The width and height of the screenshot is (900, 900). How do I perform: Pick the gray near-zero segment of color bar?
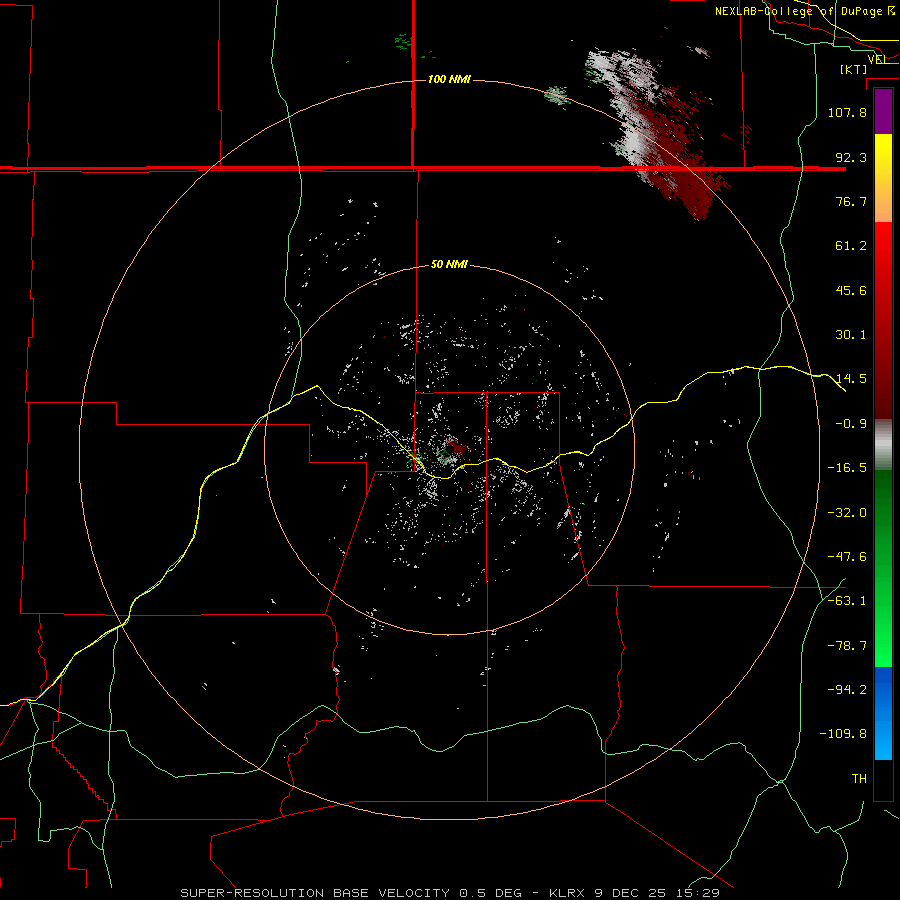point(883,444)
